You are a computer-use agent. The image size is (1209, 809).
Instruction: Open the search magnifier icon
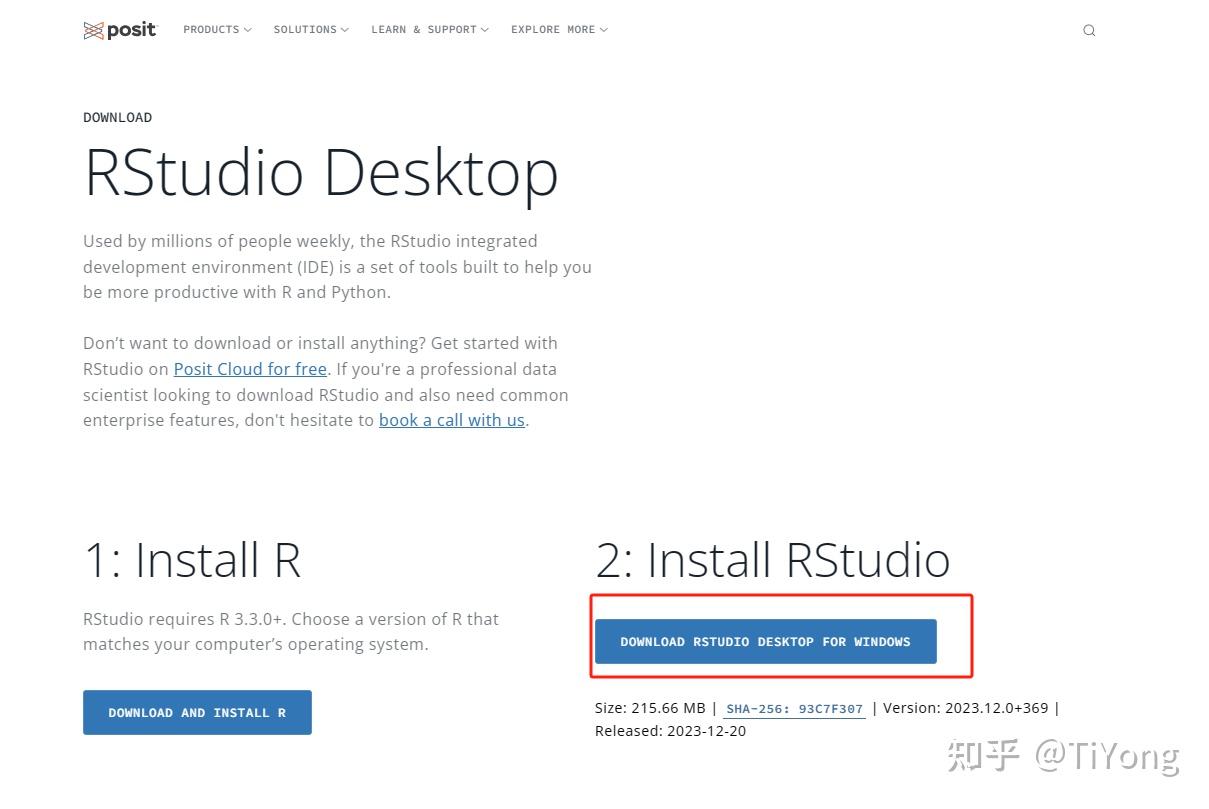(1089, 30)
